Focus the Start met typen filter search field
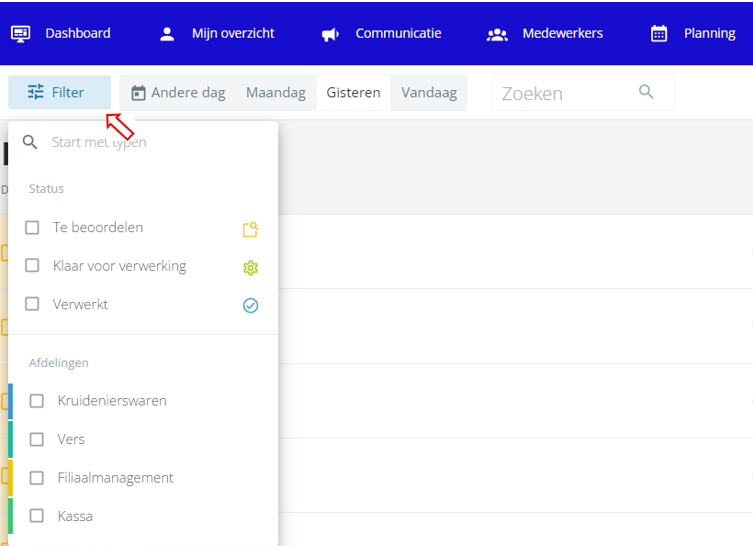 tap(143, 142)
